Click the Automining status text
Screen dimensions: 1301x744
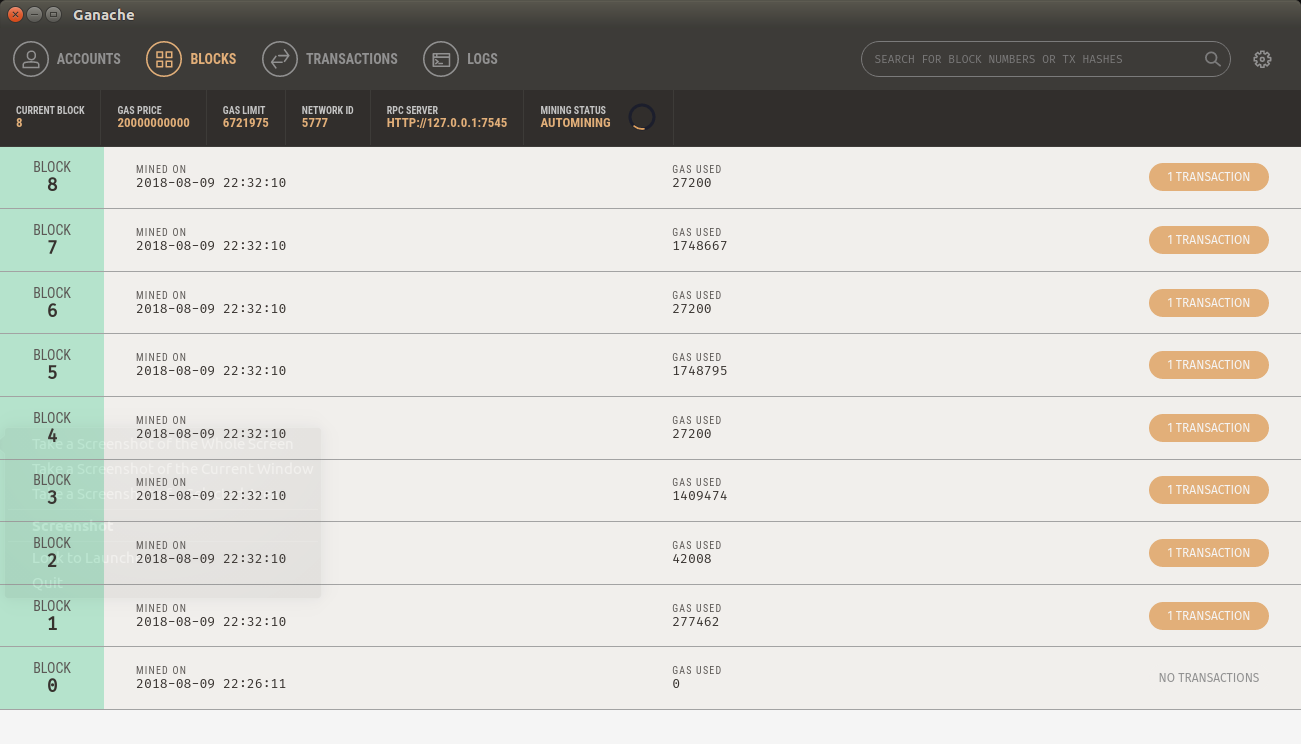[575, 123]
